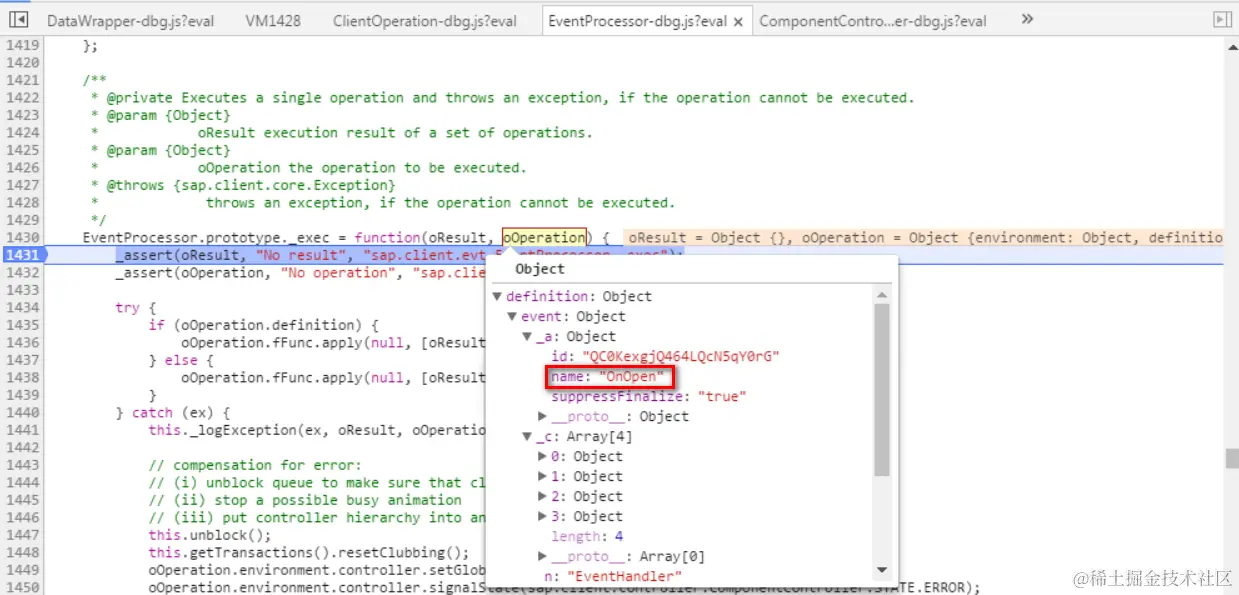Click the highlighted oOperation parameter
This screenshot has height=595, width=1239.
tap(544, 238)
